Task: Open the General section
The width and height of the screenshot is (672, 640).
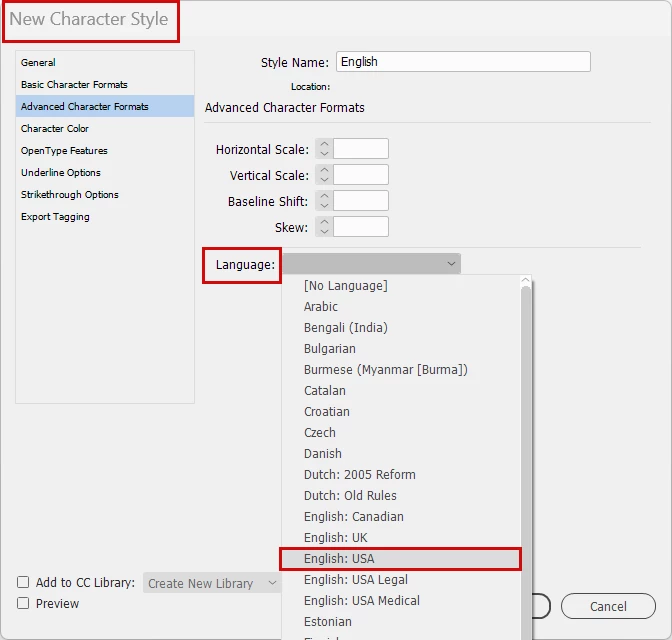Action: pyautogui.click(x=105, y=63)
